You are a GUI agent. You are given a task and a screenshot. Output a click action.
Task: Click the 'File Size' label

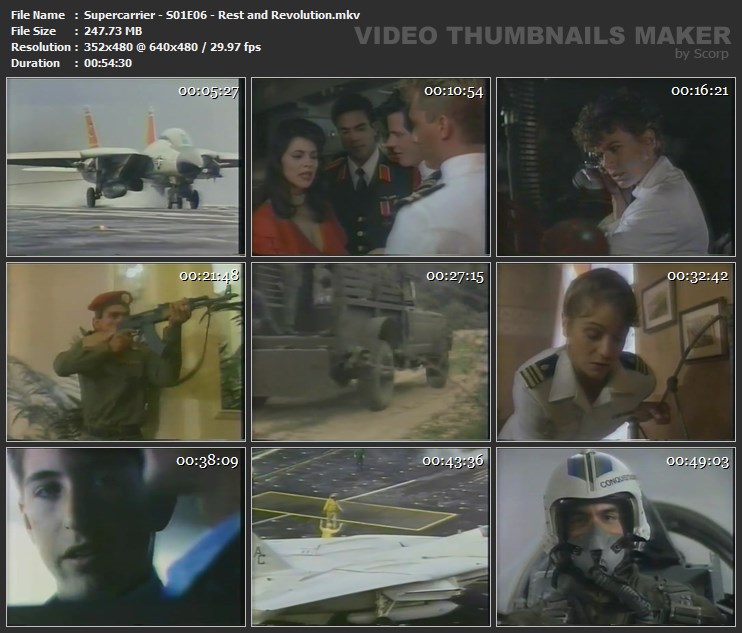pyautogui.click(x=33, y=31)
